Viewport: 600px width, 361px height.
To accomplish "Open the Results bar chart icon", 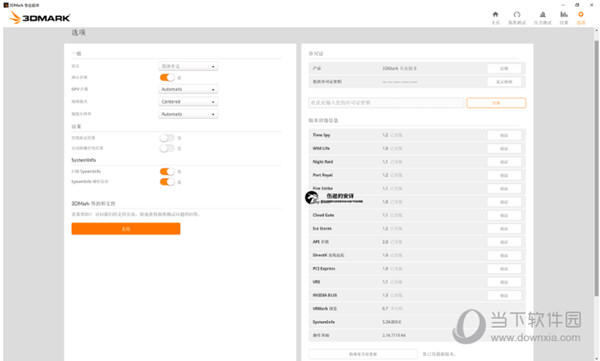I will (x=564, y=15).
